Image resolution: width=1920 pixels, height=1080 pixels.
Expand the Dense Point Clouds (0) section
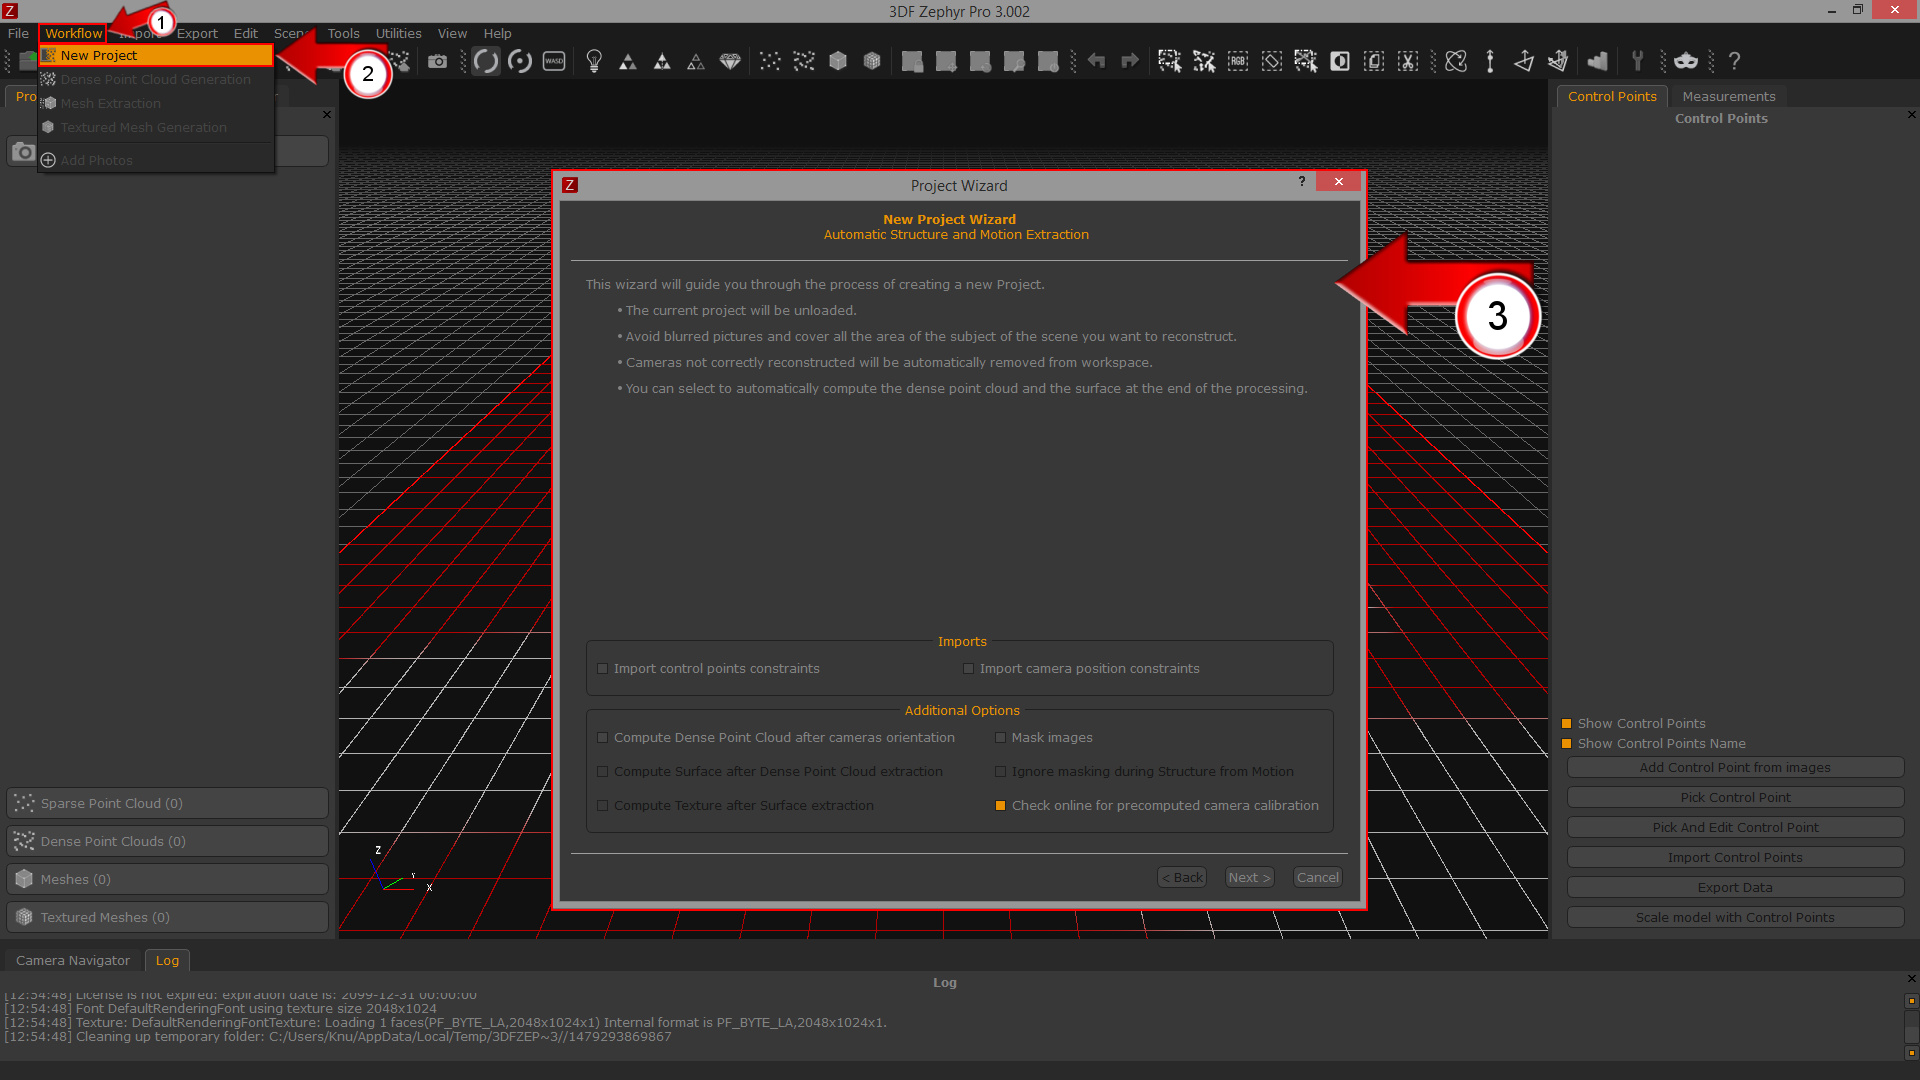(167, 841)
